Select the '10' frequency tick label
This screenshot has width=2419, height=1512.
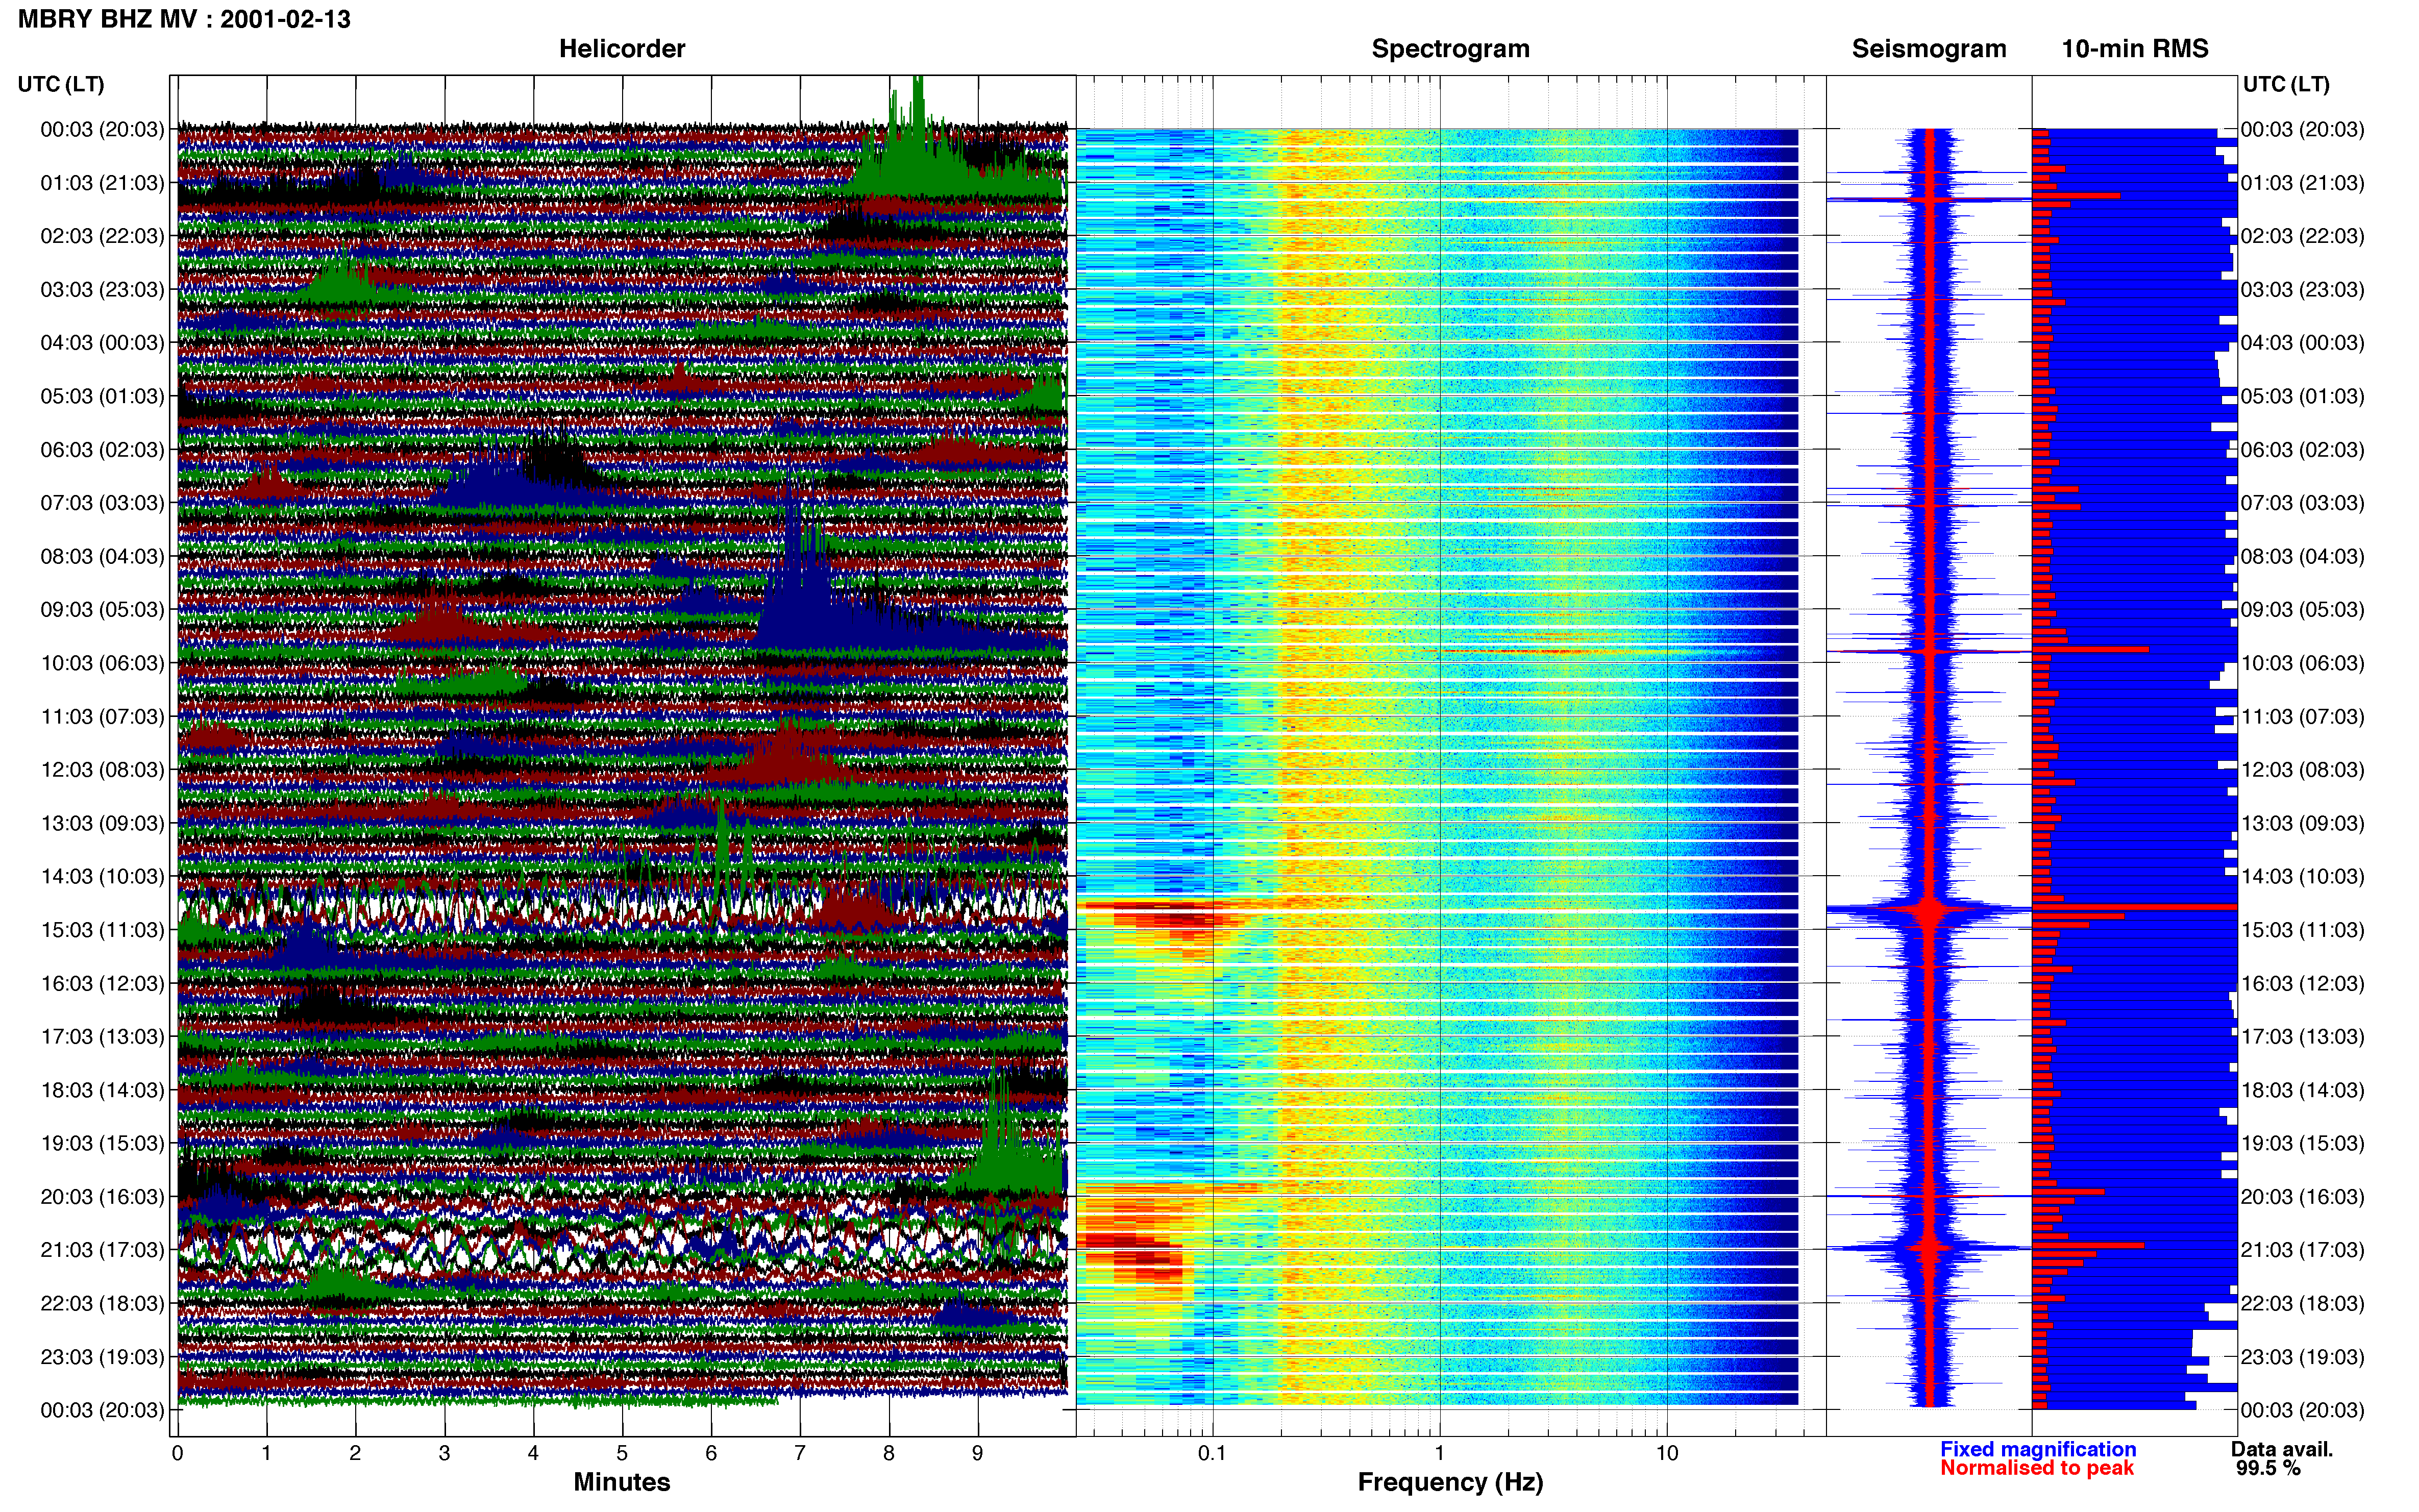click(x=1667, y=1453)
